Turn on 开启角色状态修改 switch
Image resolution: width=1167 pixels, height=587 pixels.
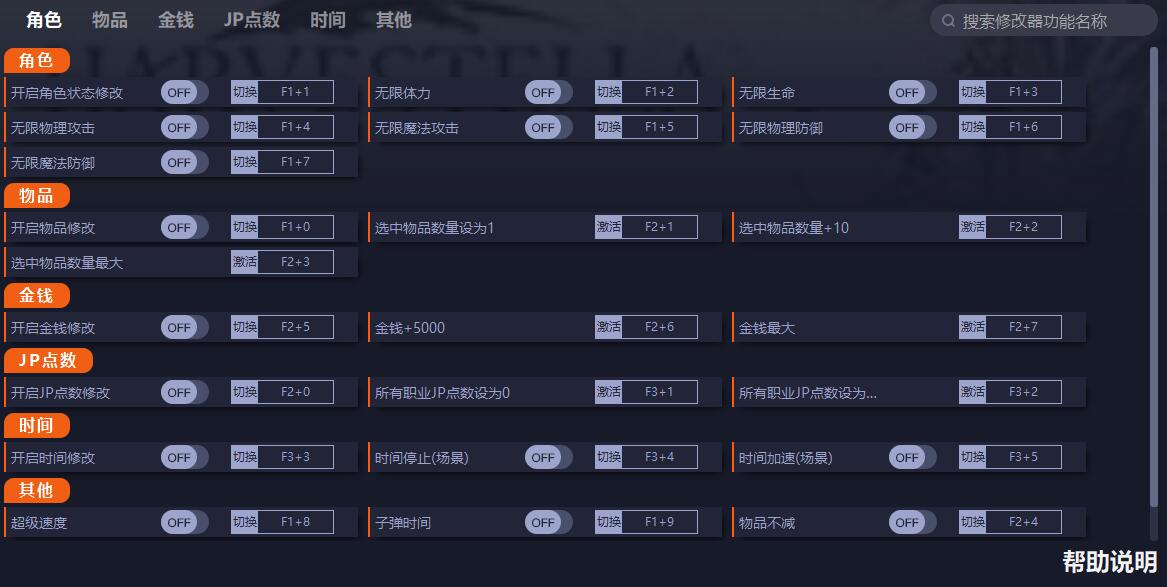click(x=185, y=92)
